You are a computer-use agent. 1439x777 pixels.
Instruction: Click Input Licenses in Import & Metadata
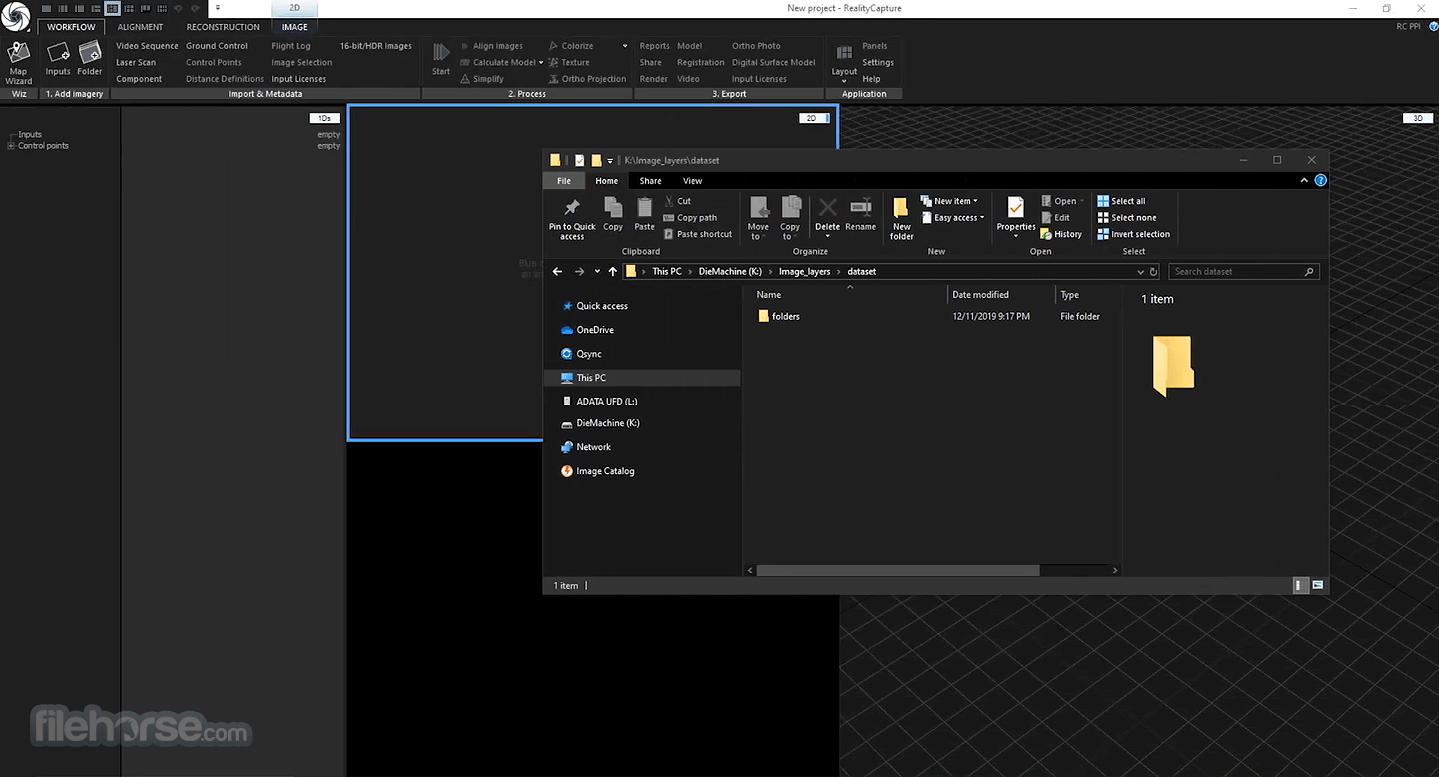pyautogui.click(x=299, y=79)
